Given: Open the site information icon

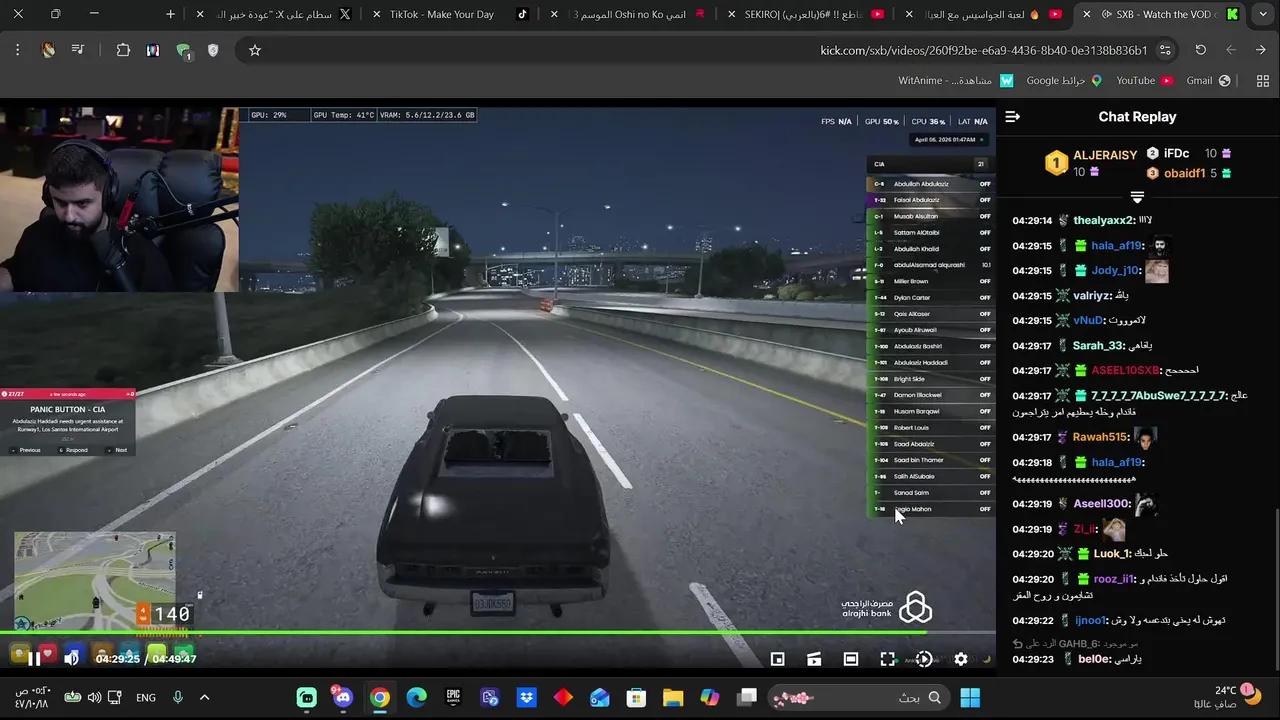Looking at the screenshot, I should click(x=1165, y=50).
